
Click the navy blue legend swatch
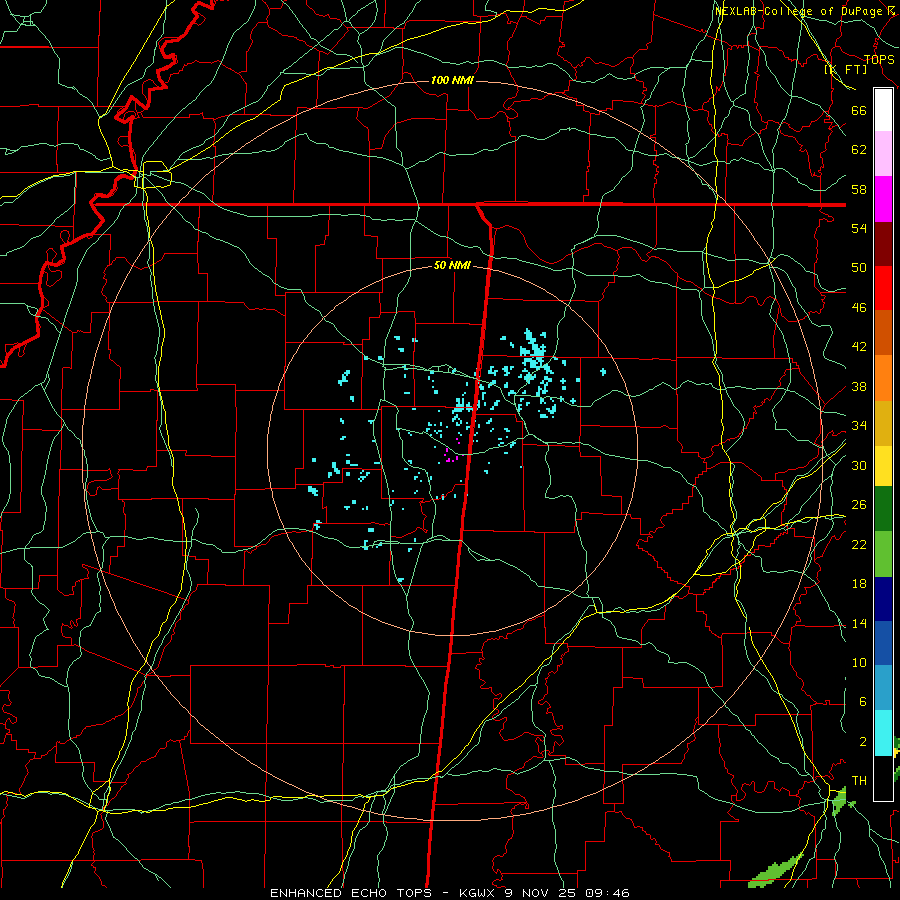point(883,599)
